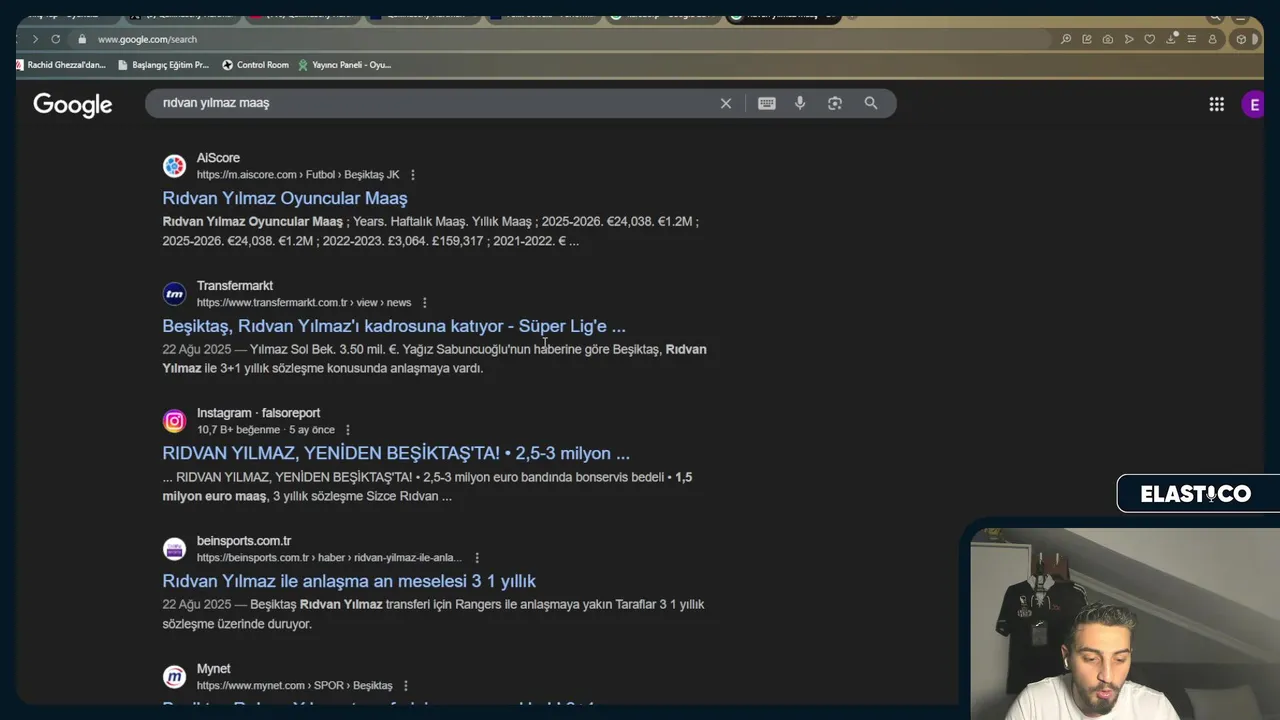Click the Transfermarkt result favicon
The width and height of the screenshot is (1280, 720).
click(x=175, y=294)
